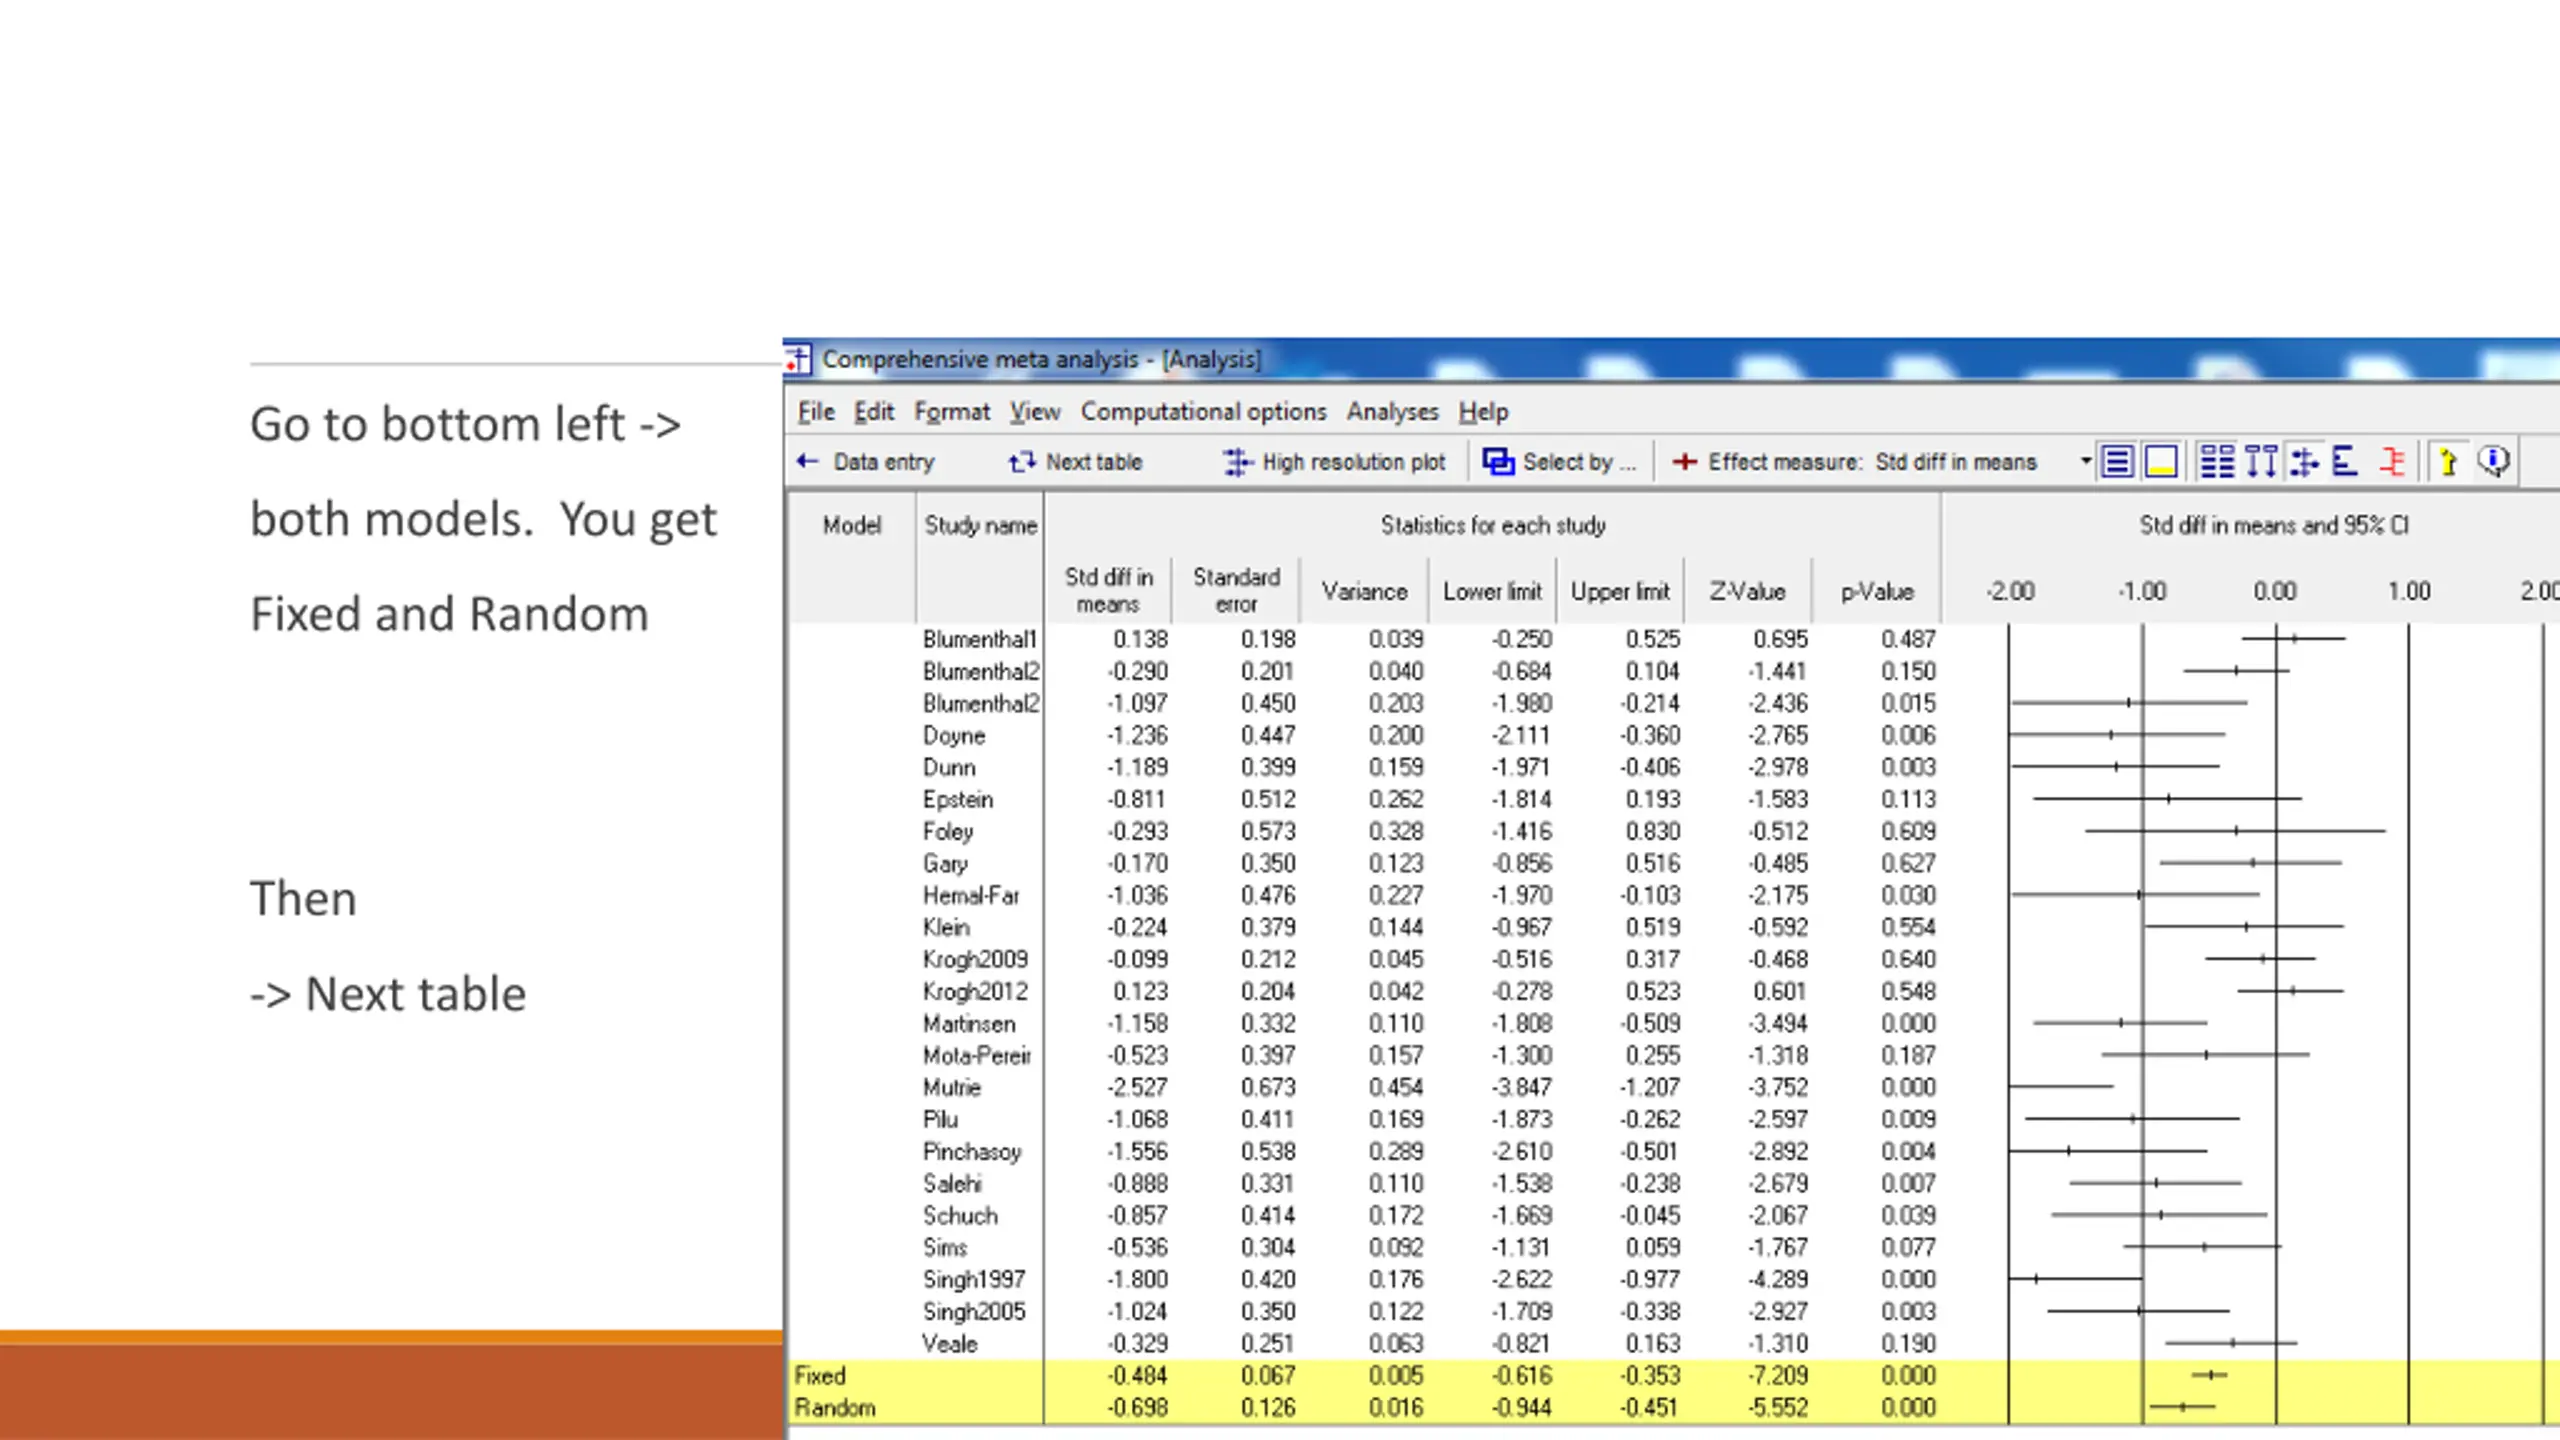The width and height of the screenshot is (2560, 1440).
Task: Toggle the forest plot display icon
Action: [2304, 462]
